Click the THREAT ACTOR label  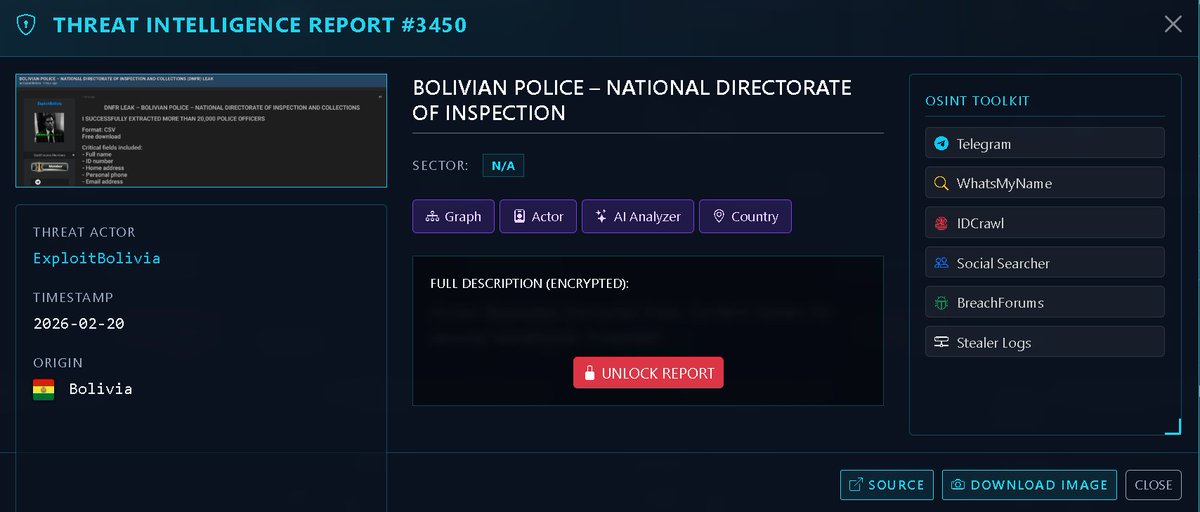pyautogui.click(x=84, y=232)
